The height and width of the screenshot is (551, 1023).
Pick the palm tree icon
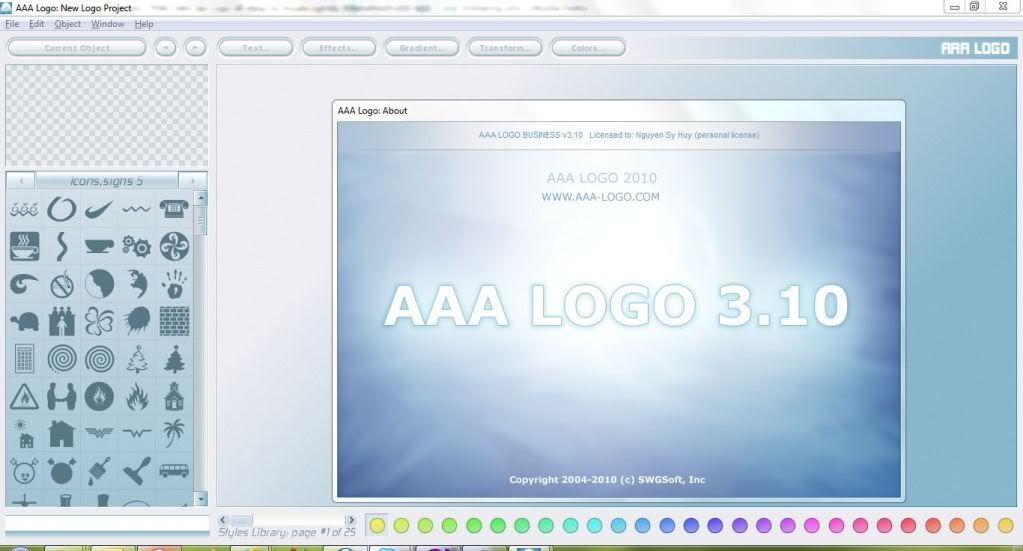click(174, 433)
